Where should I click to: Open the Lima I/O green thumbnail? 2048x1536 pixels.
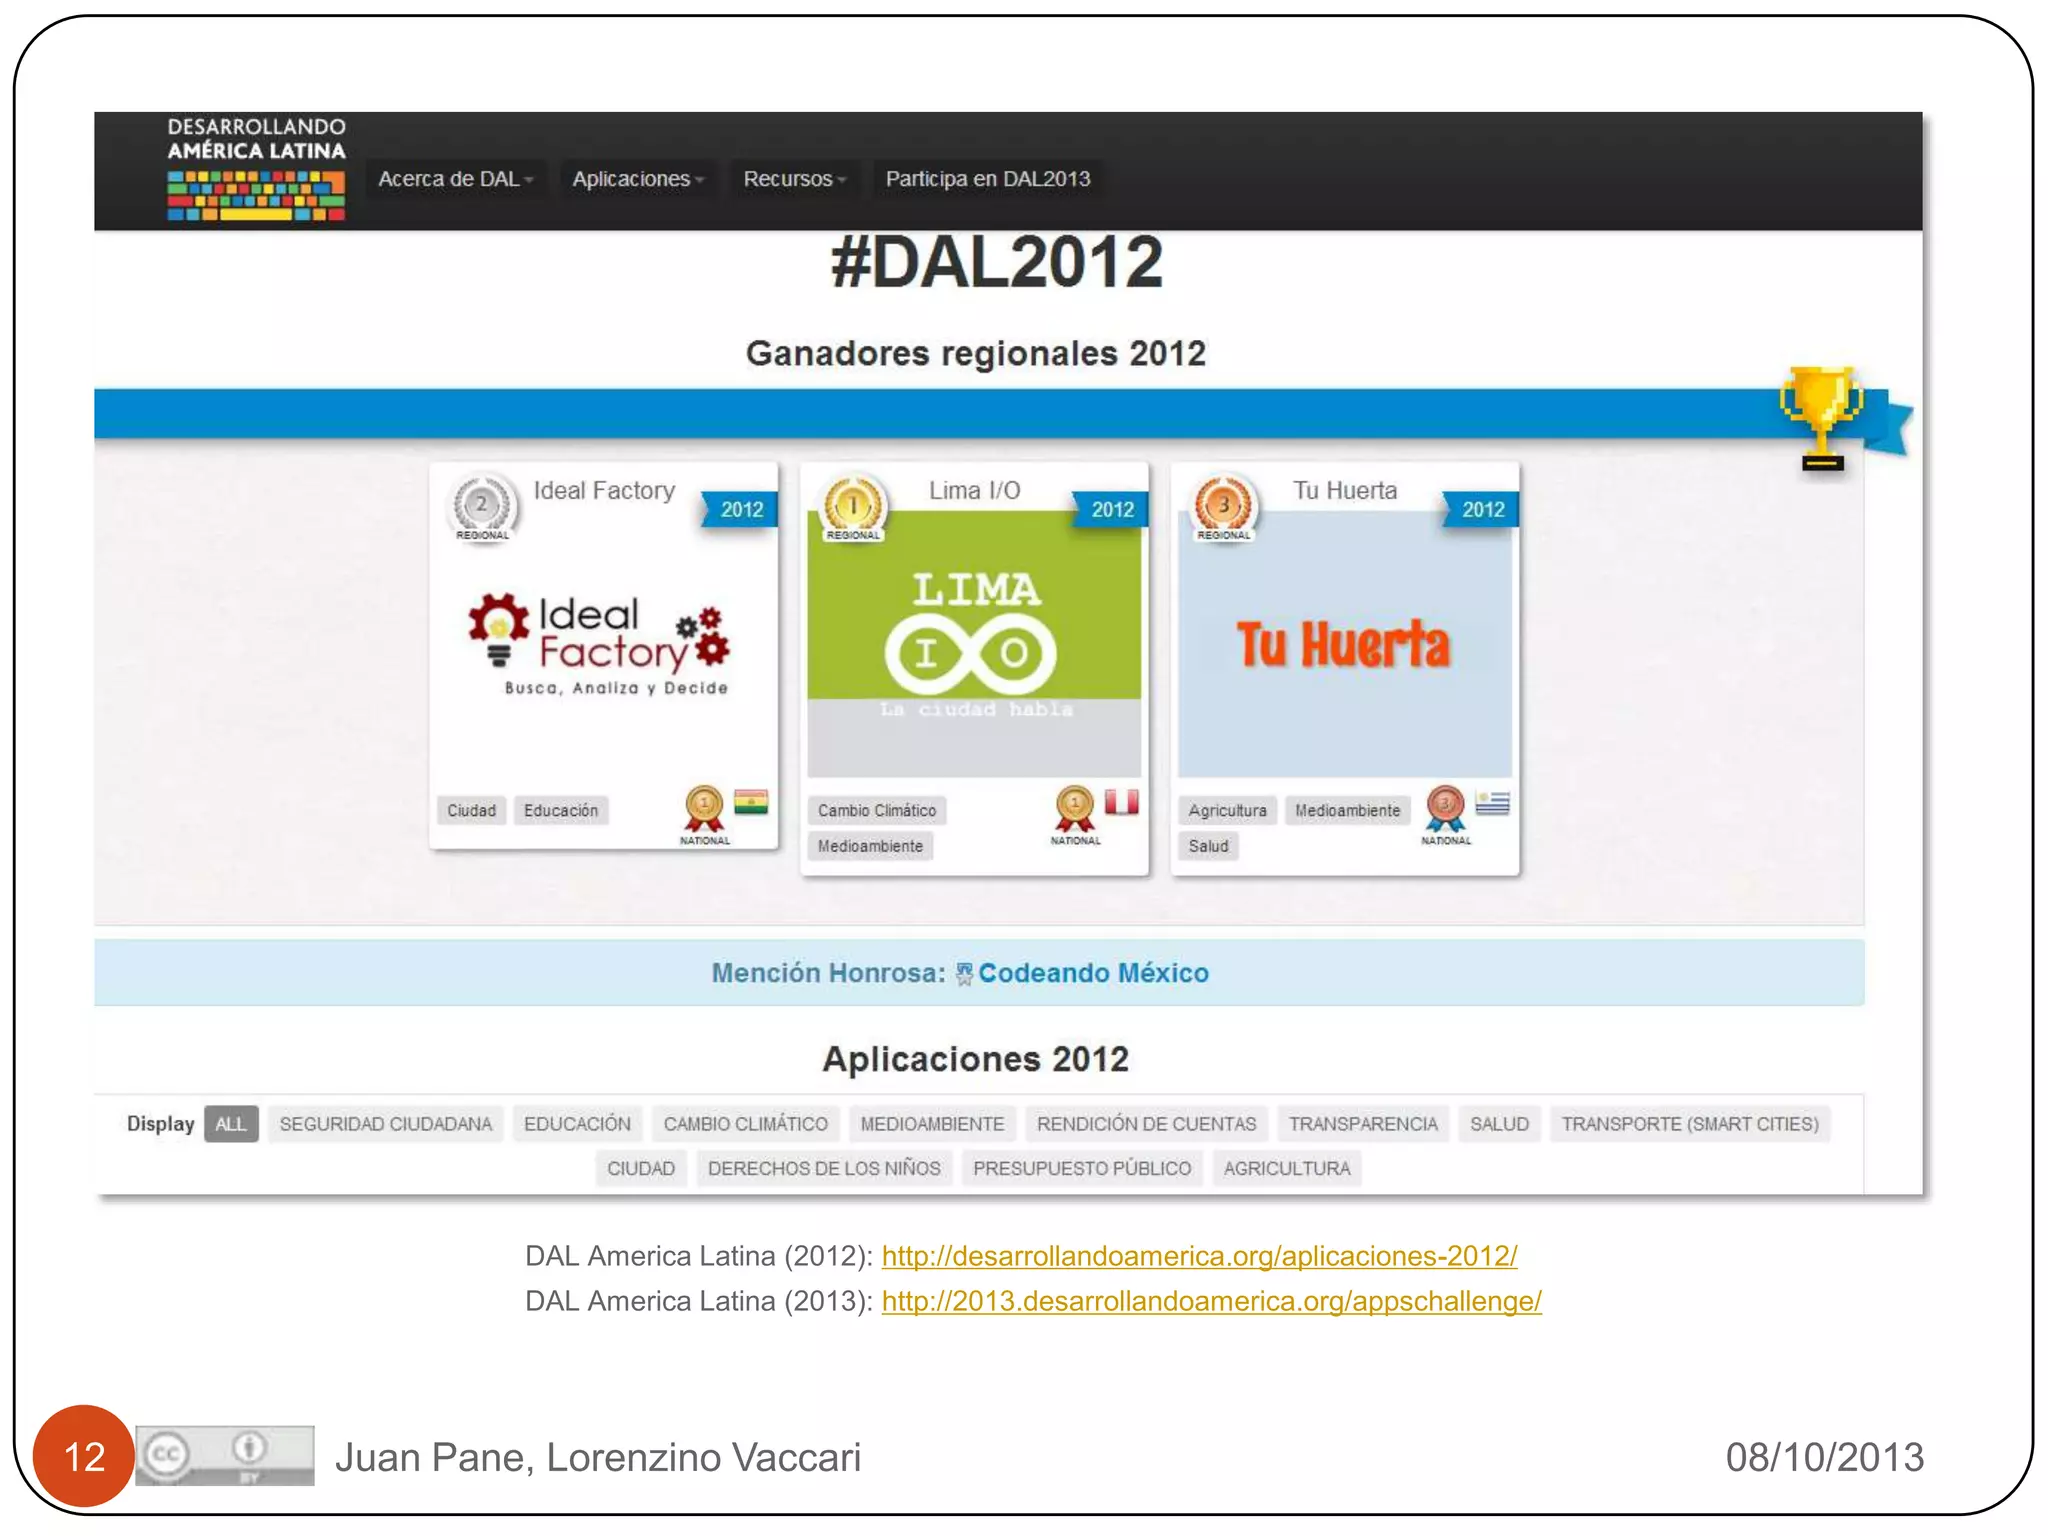(x=974, y=644)
